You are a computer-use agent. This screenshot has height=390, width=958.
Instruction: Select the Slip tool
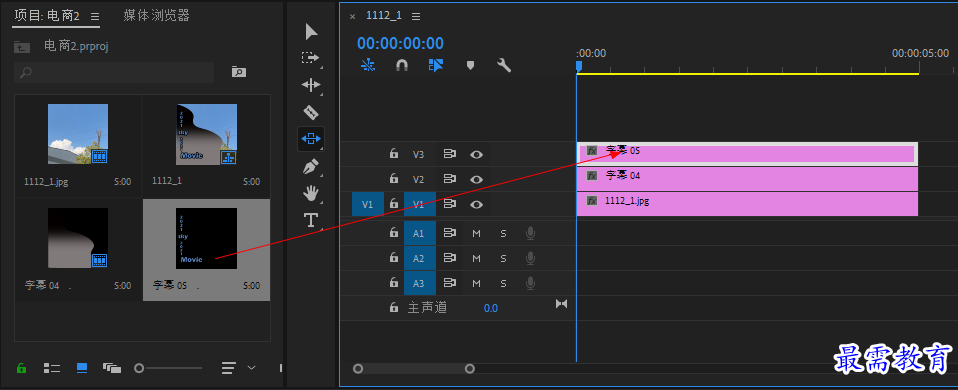[311, 139]
